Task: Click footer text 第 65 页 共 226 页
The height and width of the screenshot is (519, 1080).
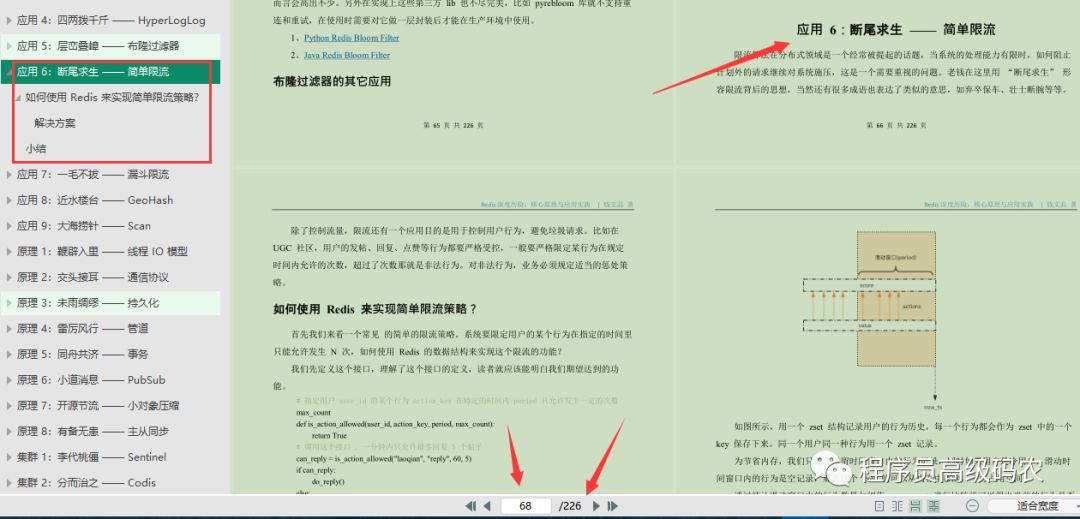Action: [453, 125]
